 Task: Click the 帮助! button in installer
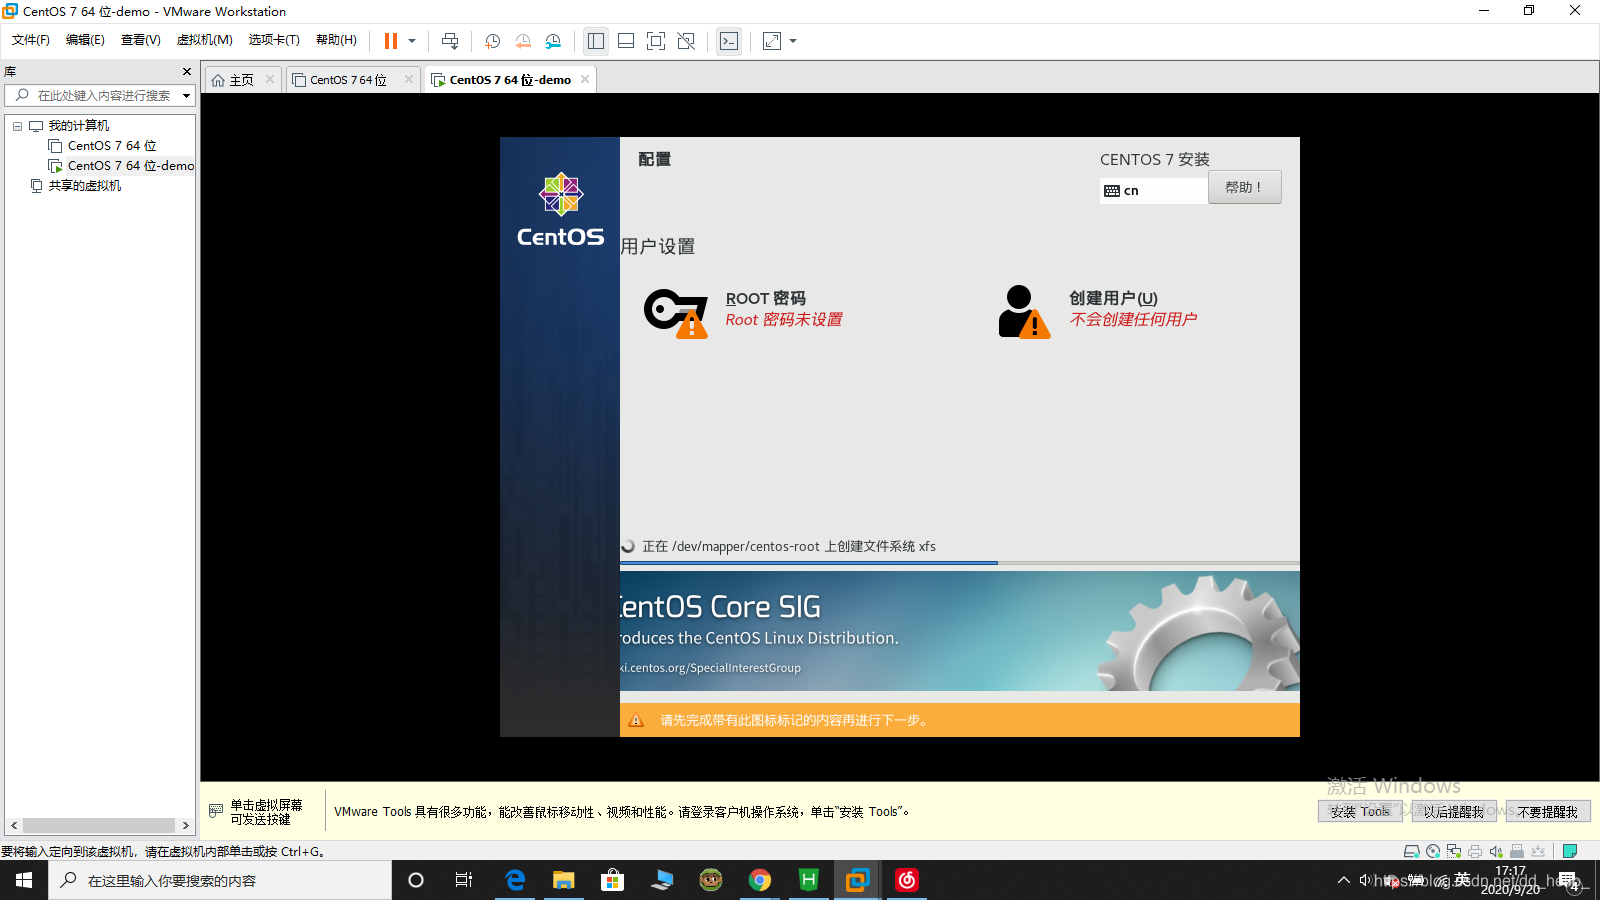pyautogui.click(x=1244, y=187)
